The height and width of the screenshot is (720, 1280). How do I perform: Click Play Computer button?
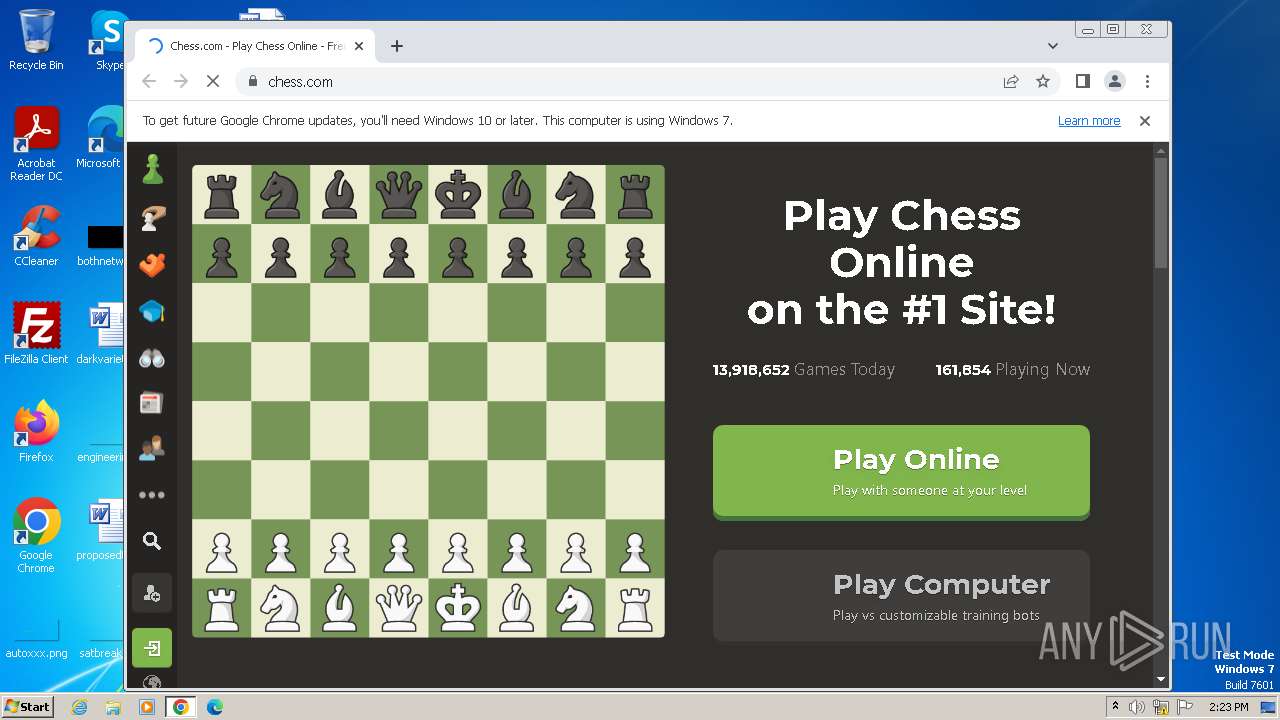point(901,596)
